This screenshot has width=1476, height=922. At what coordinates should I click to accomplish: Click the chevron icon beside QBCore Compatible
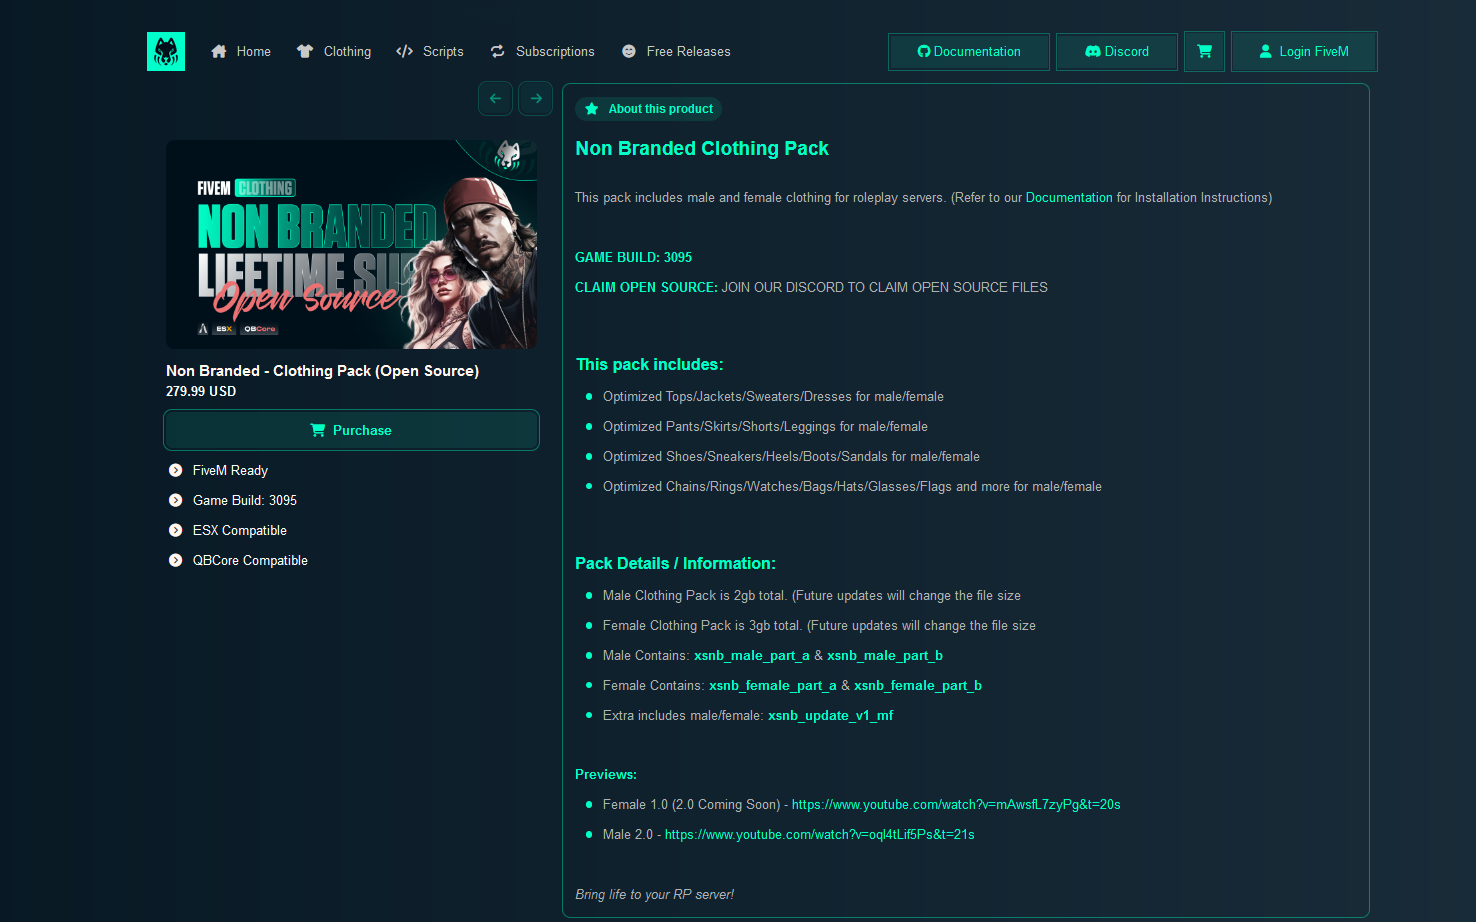click(176, 560)
